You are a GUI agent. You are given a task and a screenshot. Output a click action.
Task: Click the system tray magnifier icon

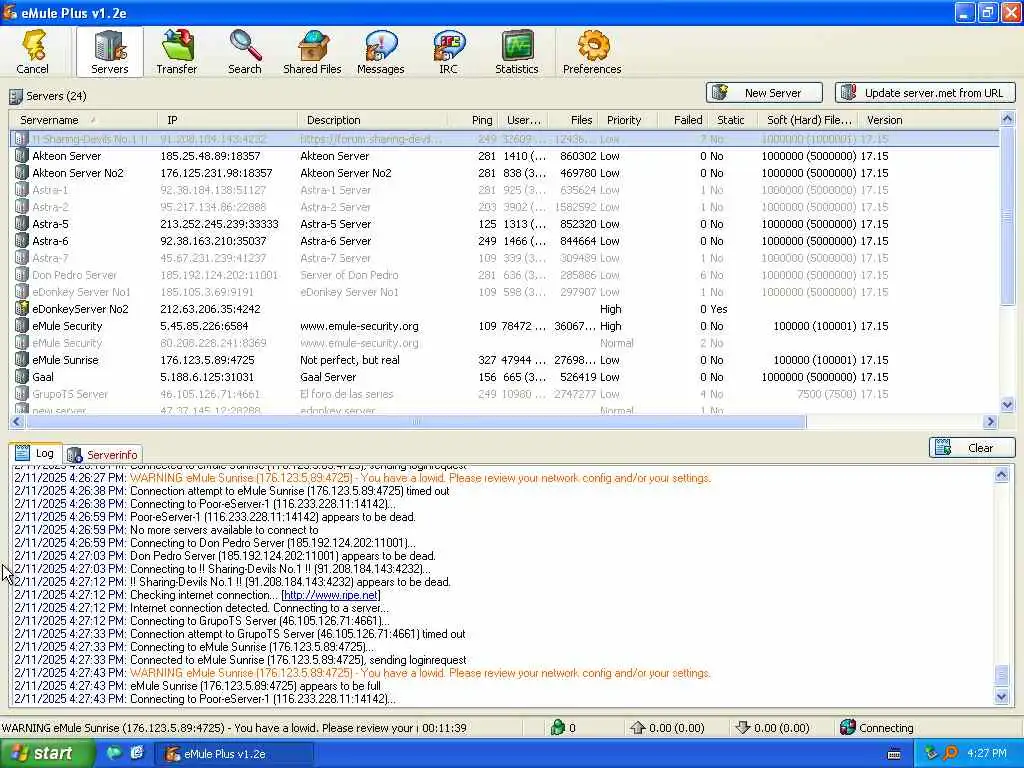pyautogui.click(x=950, y=754)
